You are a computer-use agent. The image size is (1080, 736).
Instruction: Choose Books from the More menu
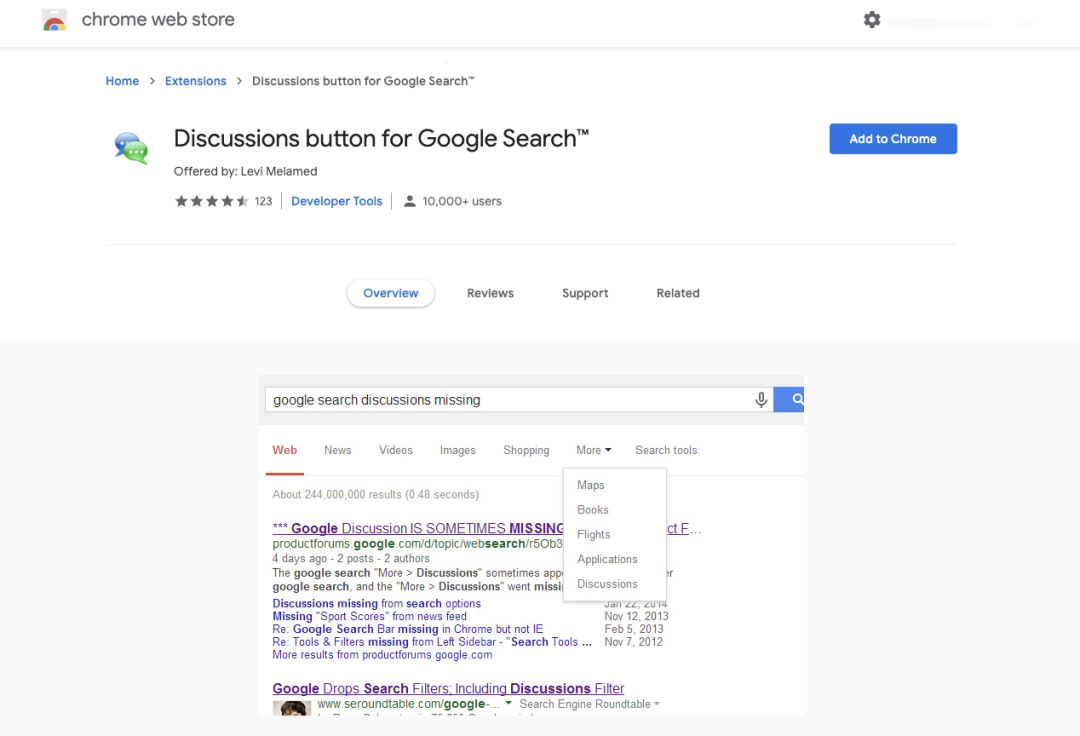[x=592, y=510]
